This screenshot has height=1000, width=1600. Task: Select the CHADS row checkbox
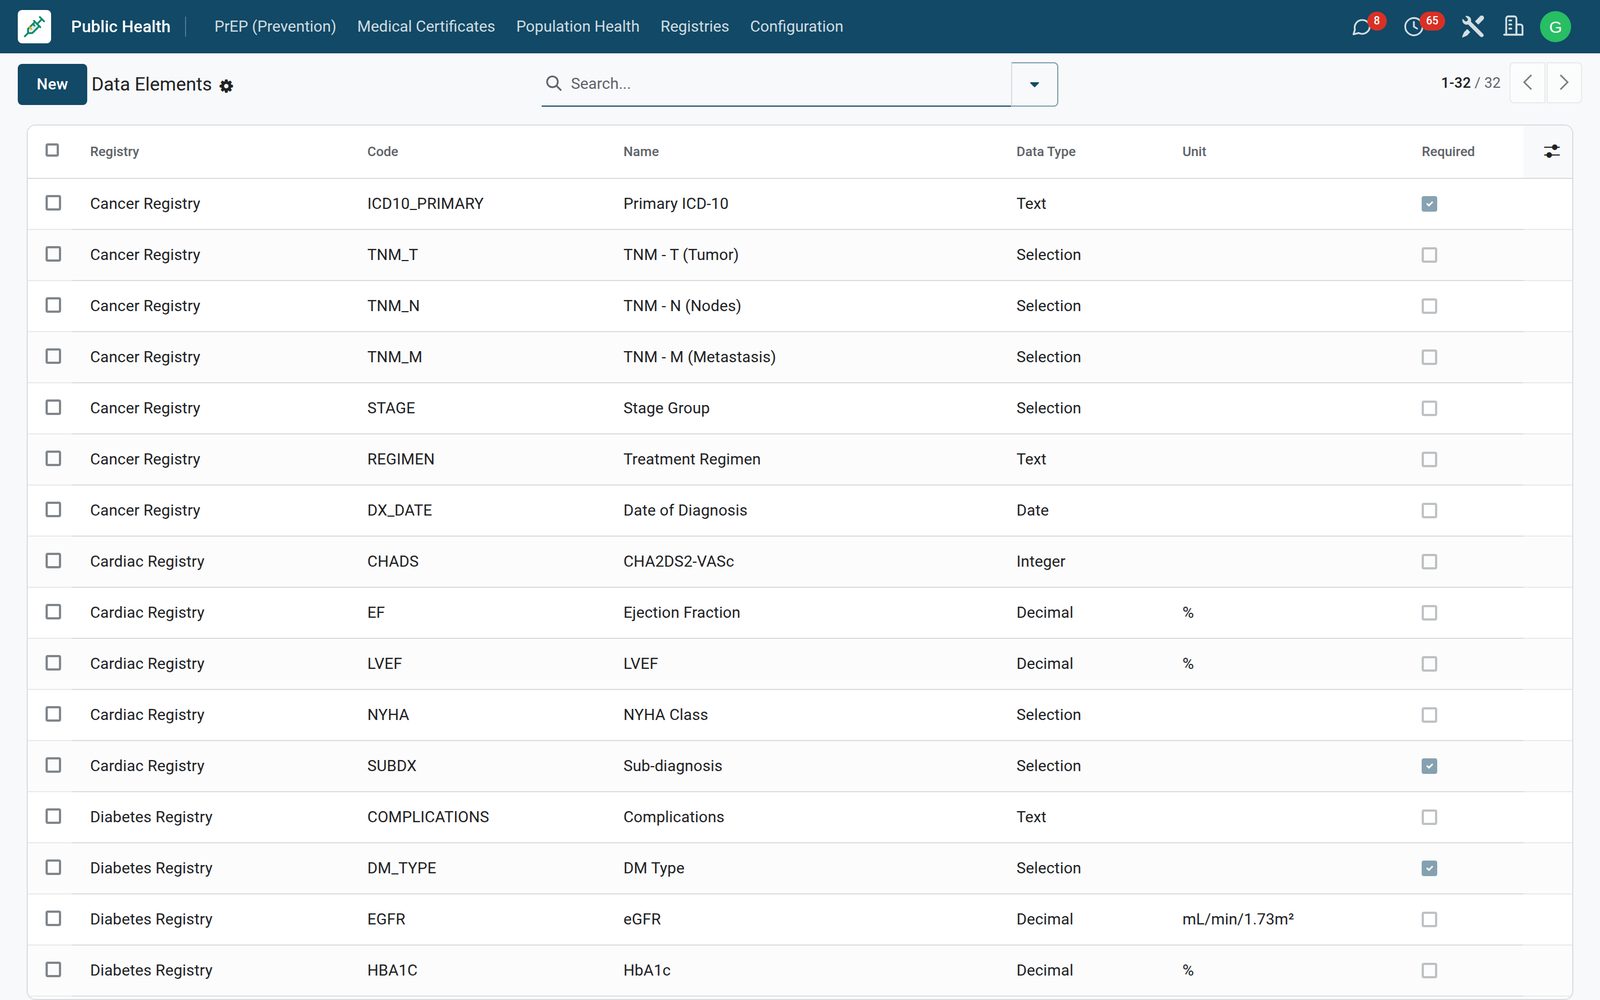(53, 561)
